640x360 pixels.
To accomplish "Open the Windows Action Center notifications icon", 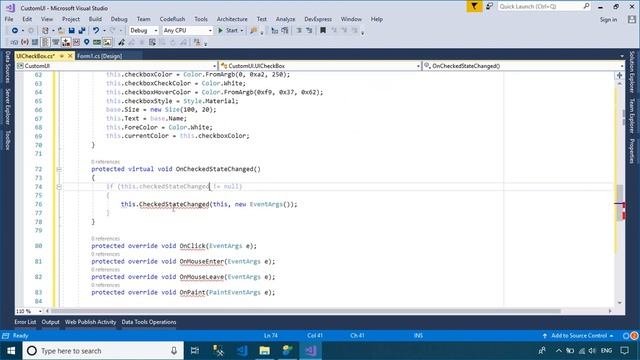I will [624, 351].
